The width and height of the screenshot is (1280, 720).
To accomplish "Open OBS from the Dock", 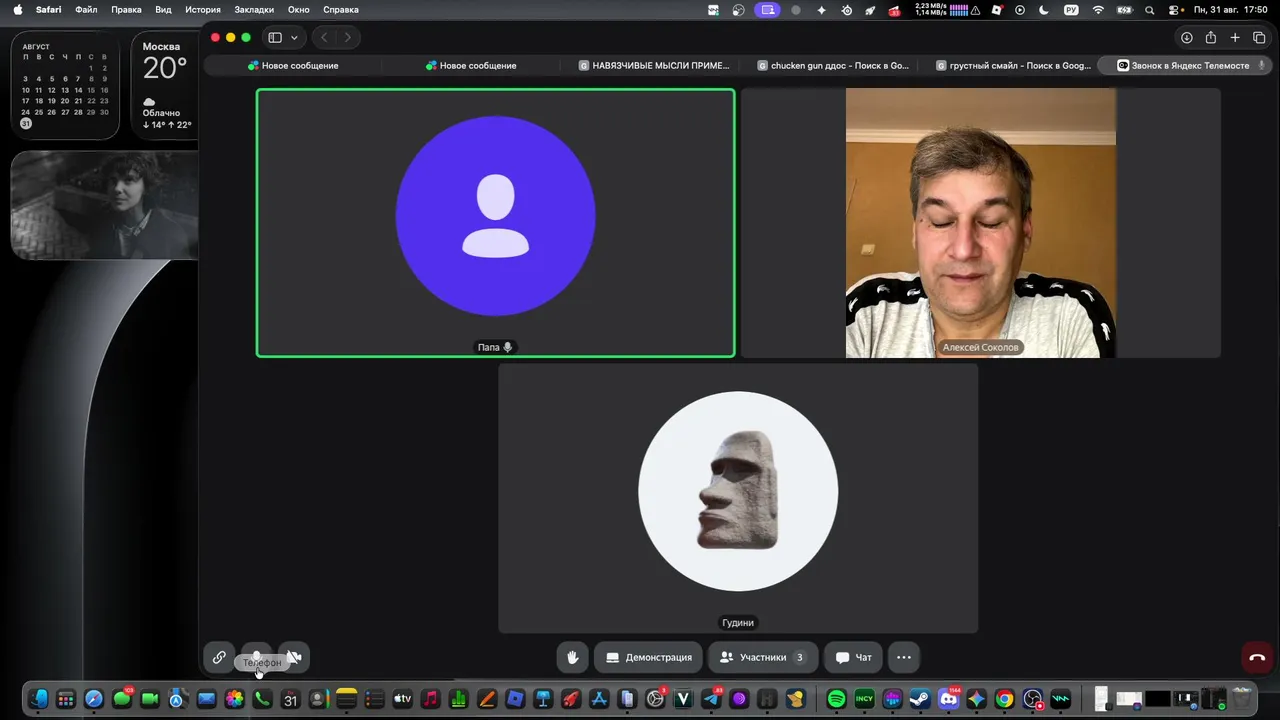I will pos(1033,699).
